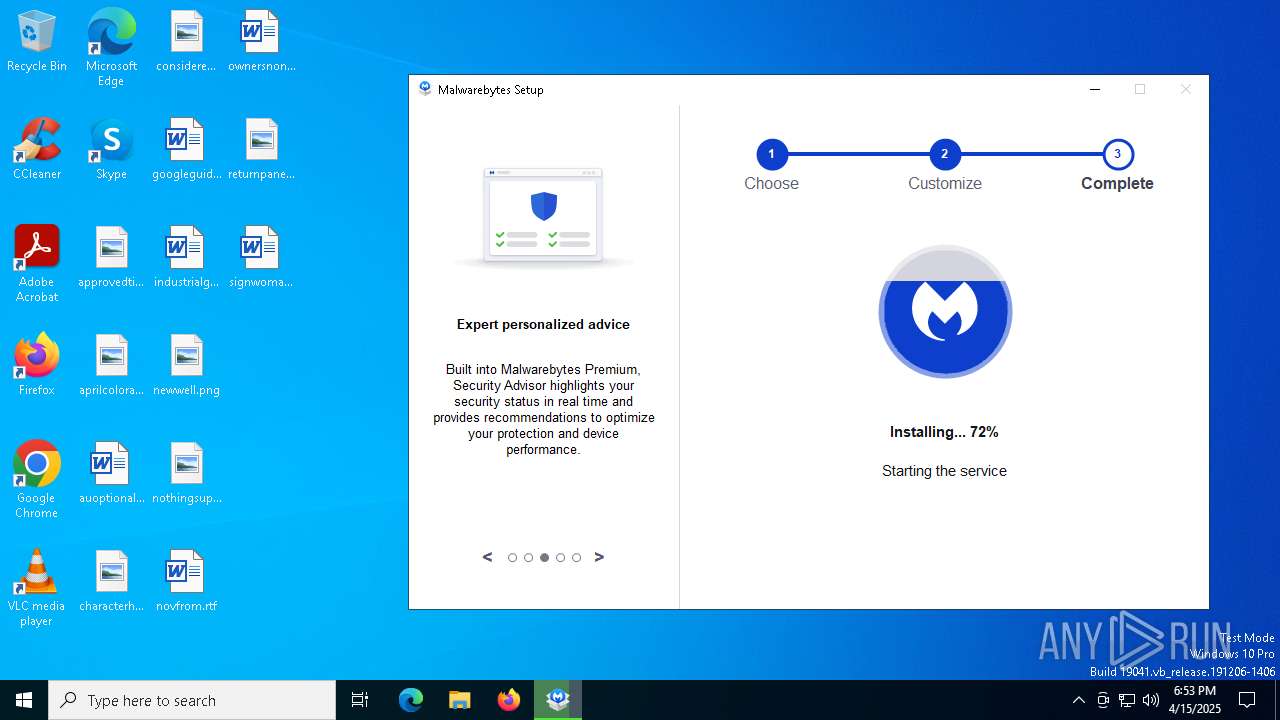Click the Malwarebytes Setup title bar icon
The width and height of the screenshot is (1280, 720).
tap(426, 89)
